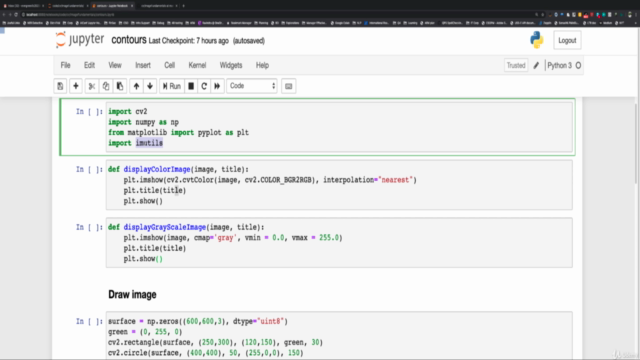The width and height of the screenshot is (640, 360).
Task: Click the highlighted imutils word
Action: 149,143
